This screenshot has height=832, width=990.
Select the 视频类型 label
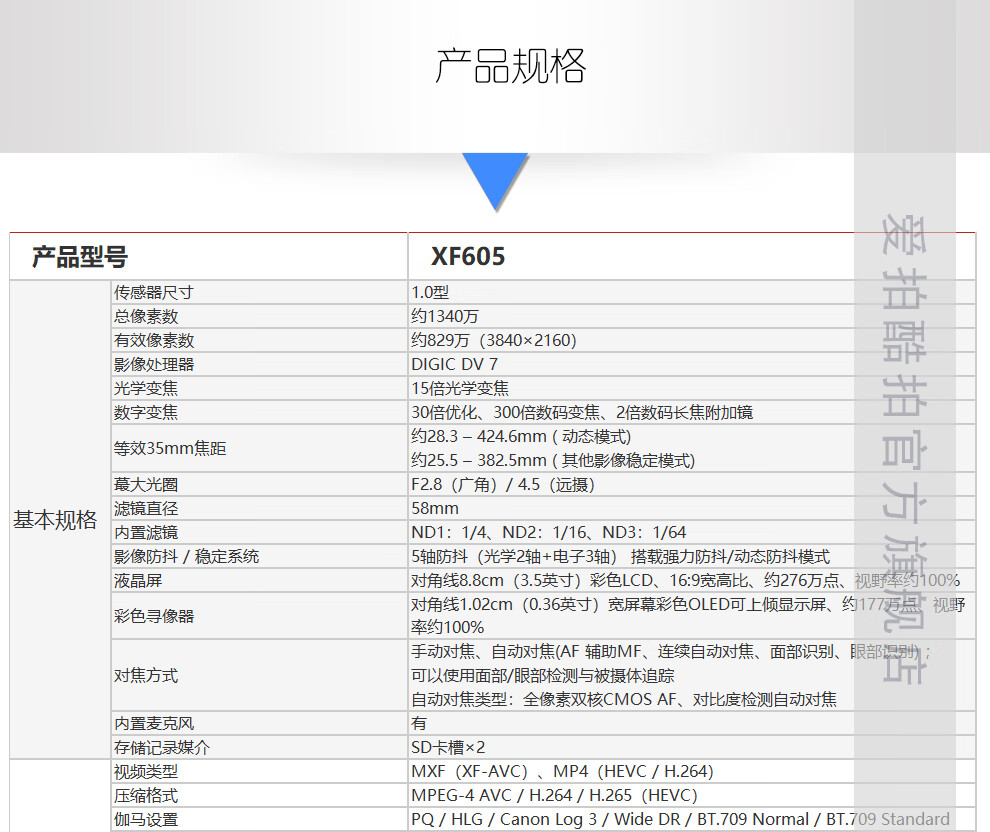coord(146,771)
